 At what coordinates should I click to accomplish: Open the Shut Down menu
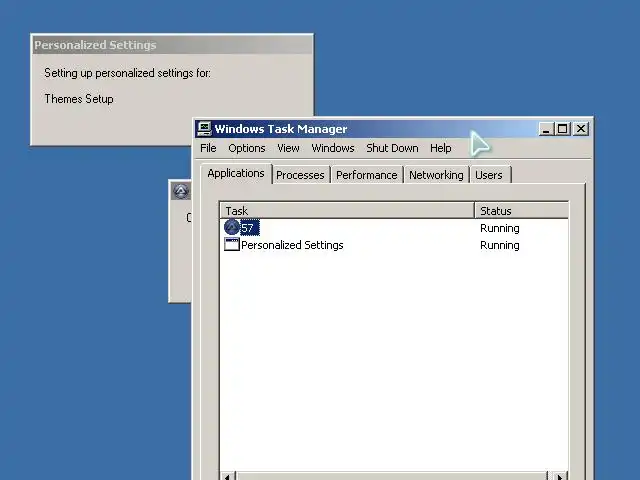(x=392, y=148)
